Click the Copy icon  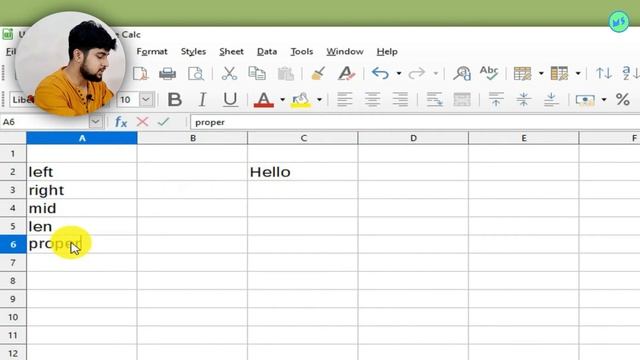[x=257, y=73]
